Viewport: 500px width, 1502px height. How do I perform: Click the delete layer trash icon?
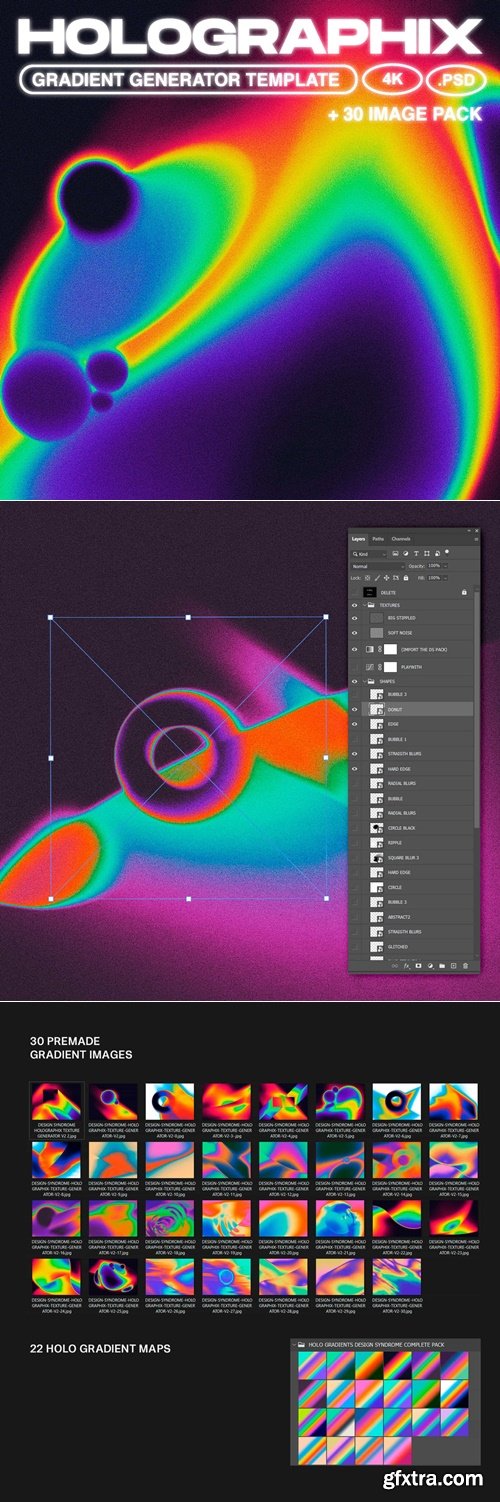pyautogui.click(x=465, y=966)
